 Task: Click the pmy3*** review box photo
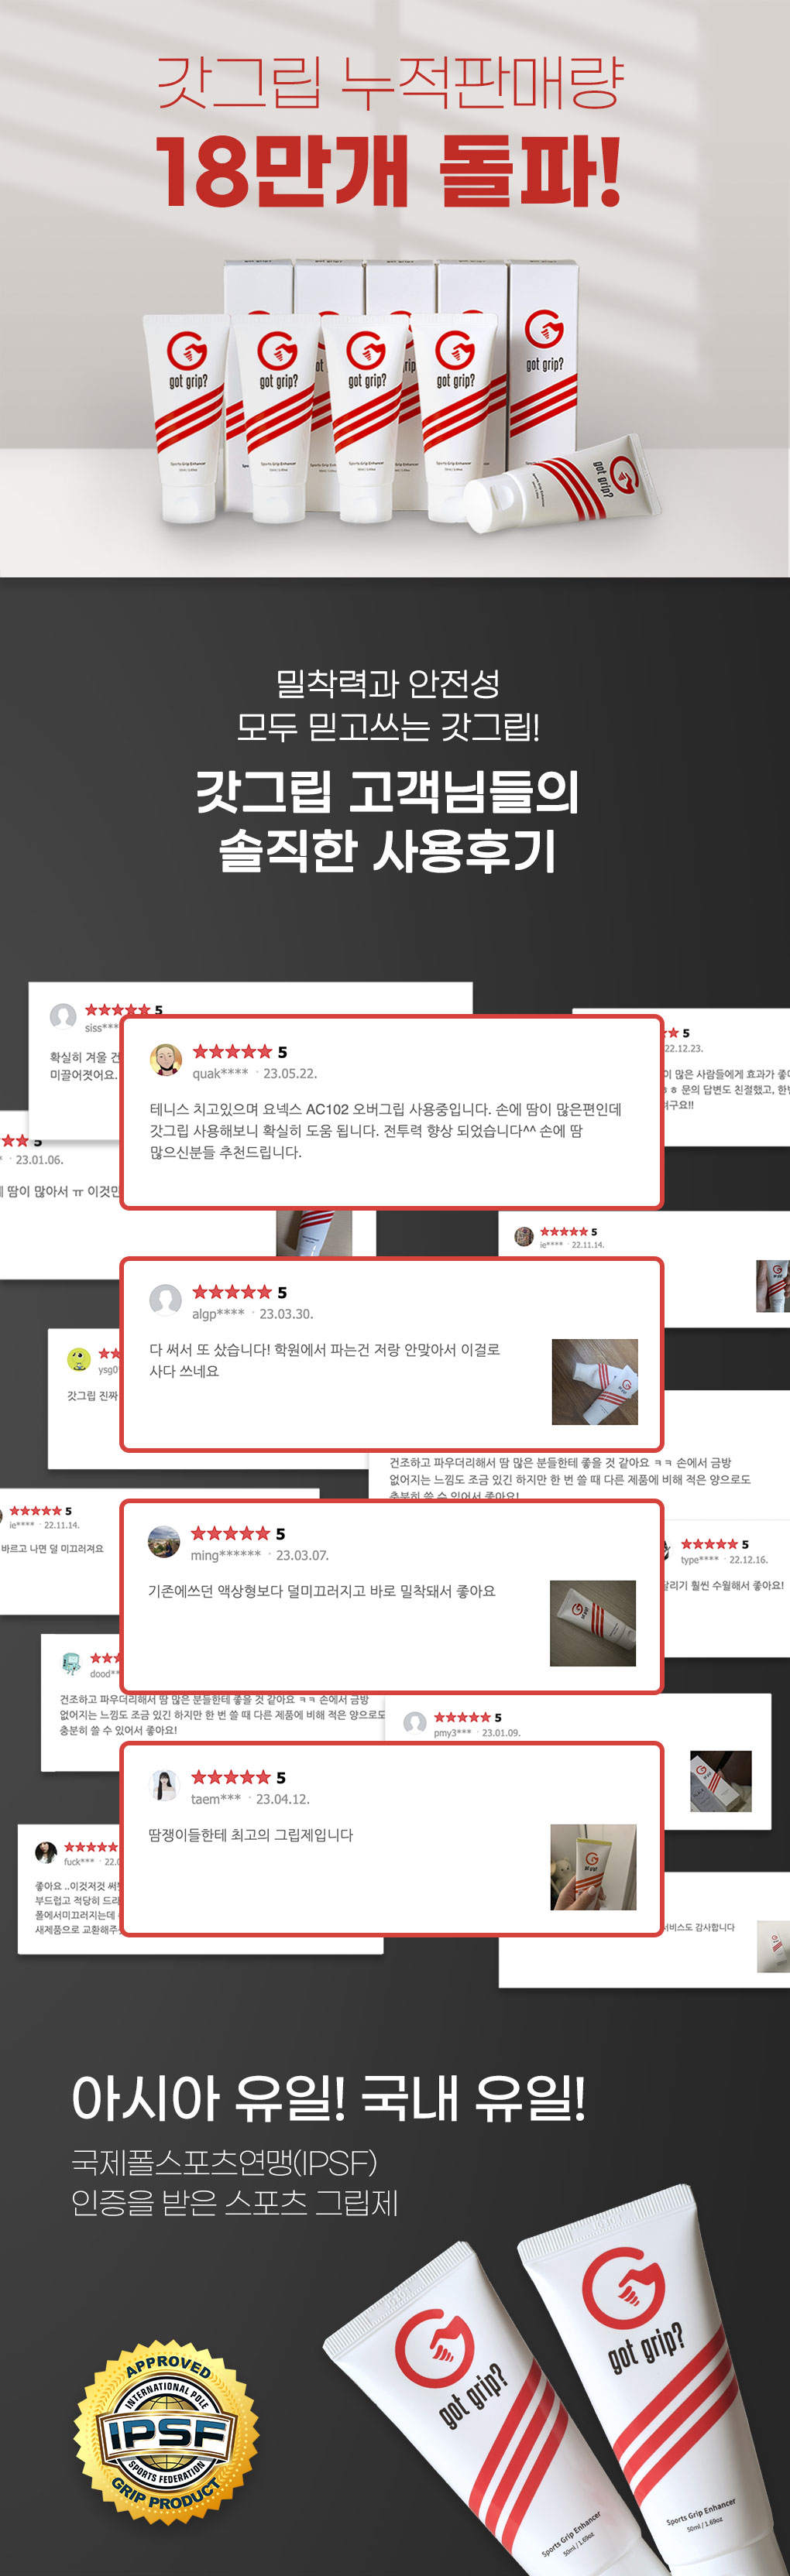point(721,1781)
